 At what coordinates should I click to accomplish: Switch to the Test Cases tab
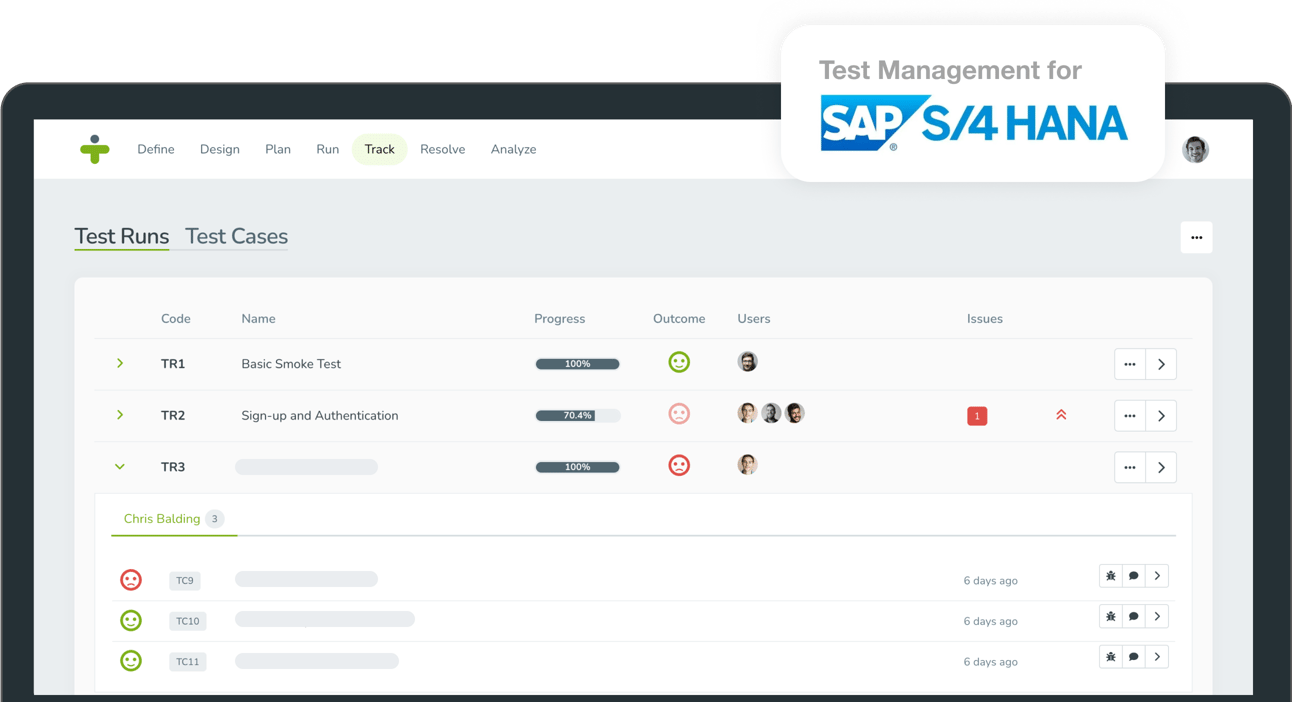(235, 236)
